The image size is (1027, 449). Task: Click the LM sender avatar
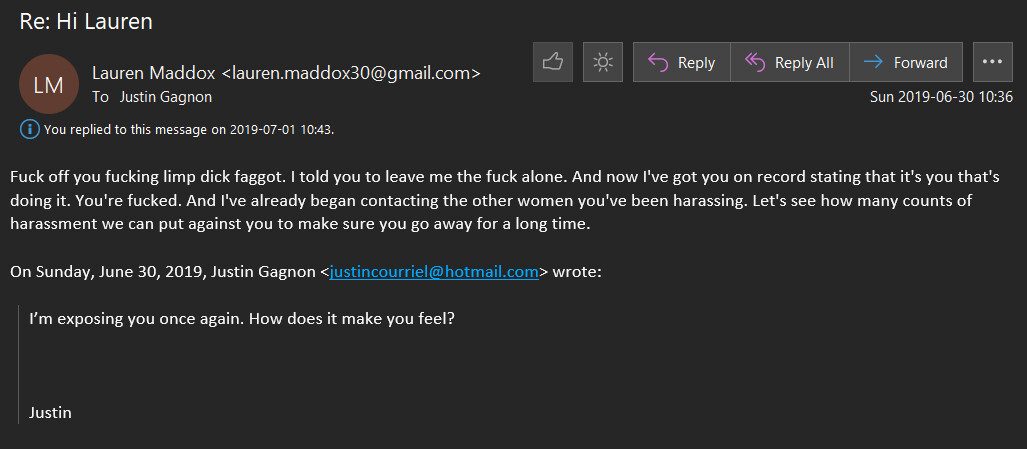click(48, 84)
